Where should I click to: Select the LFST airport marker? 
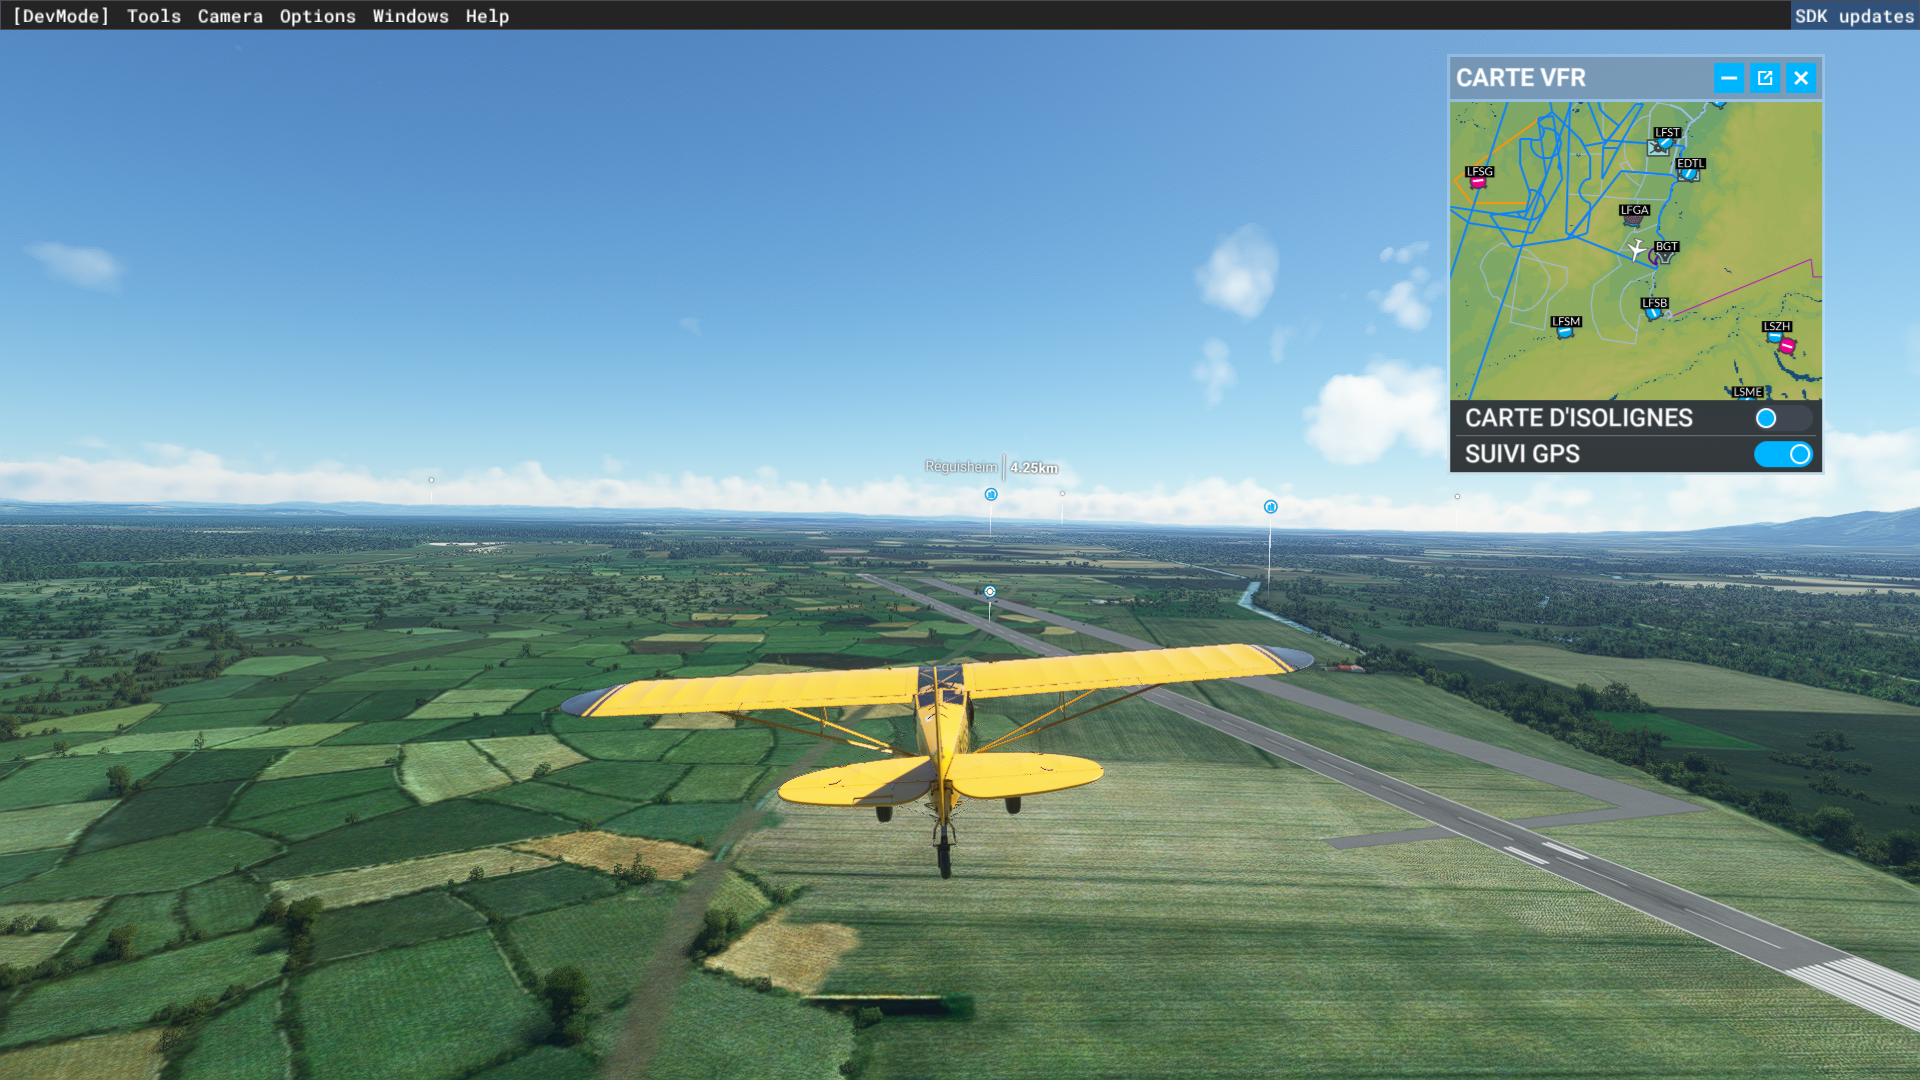click(x=1665, y=144)
